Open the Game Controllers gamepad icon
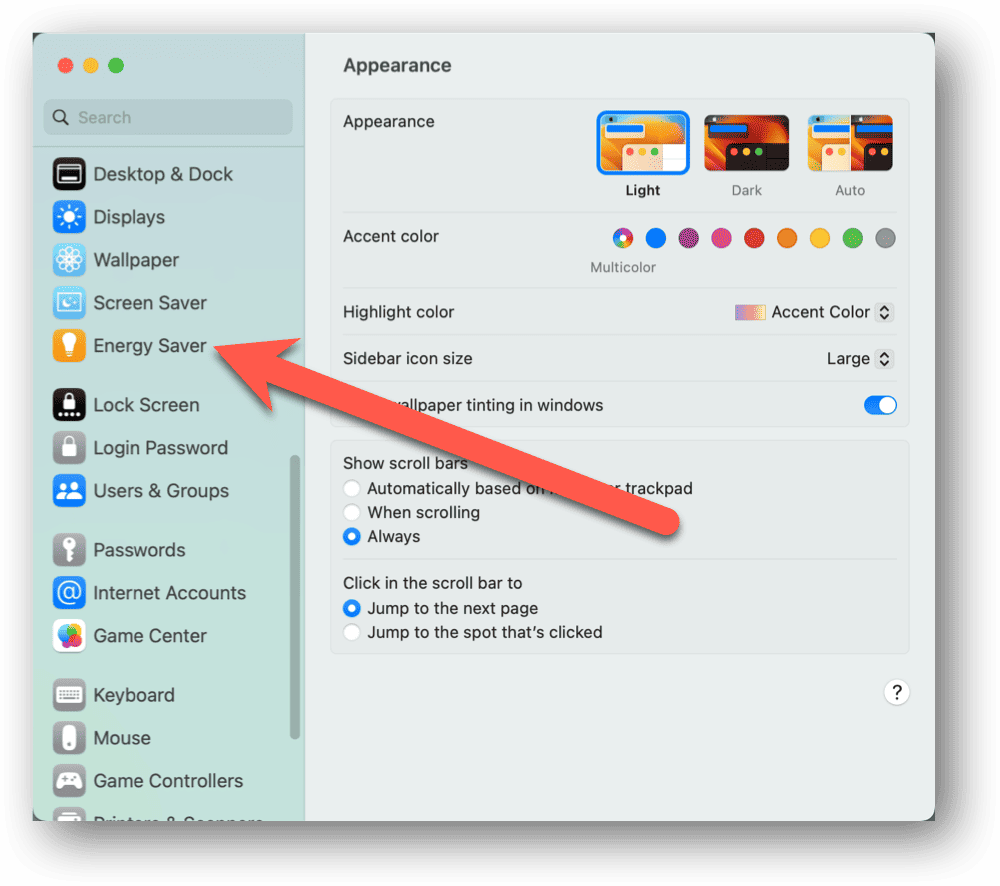1000x886 pixels. 69,780
